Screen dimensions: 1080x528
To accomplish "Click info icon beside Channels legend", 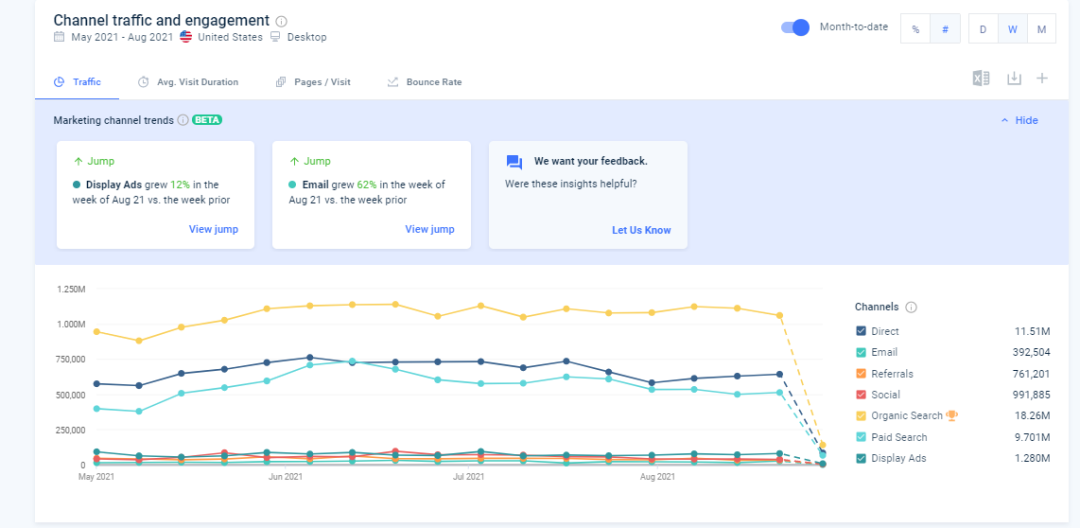I will [x=911, y=307].
